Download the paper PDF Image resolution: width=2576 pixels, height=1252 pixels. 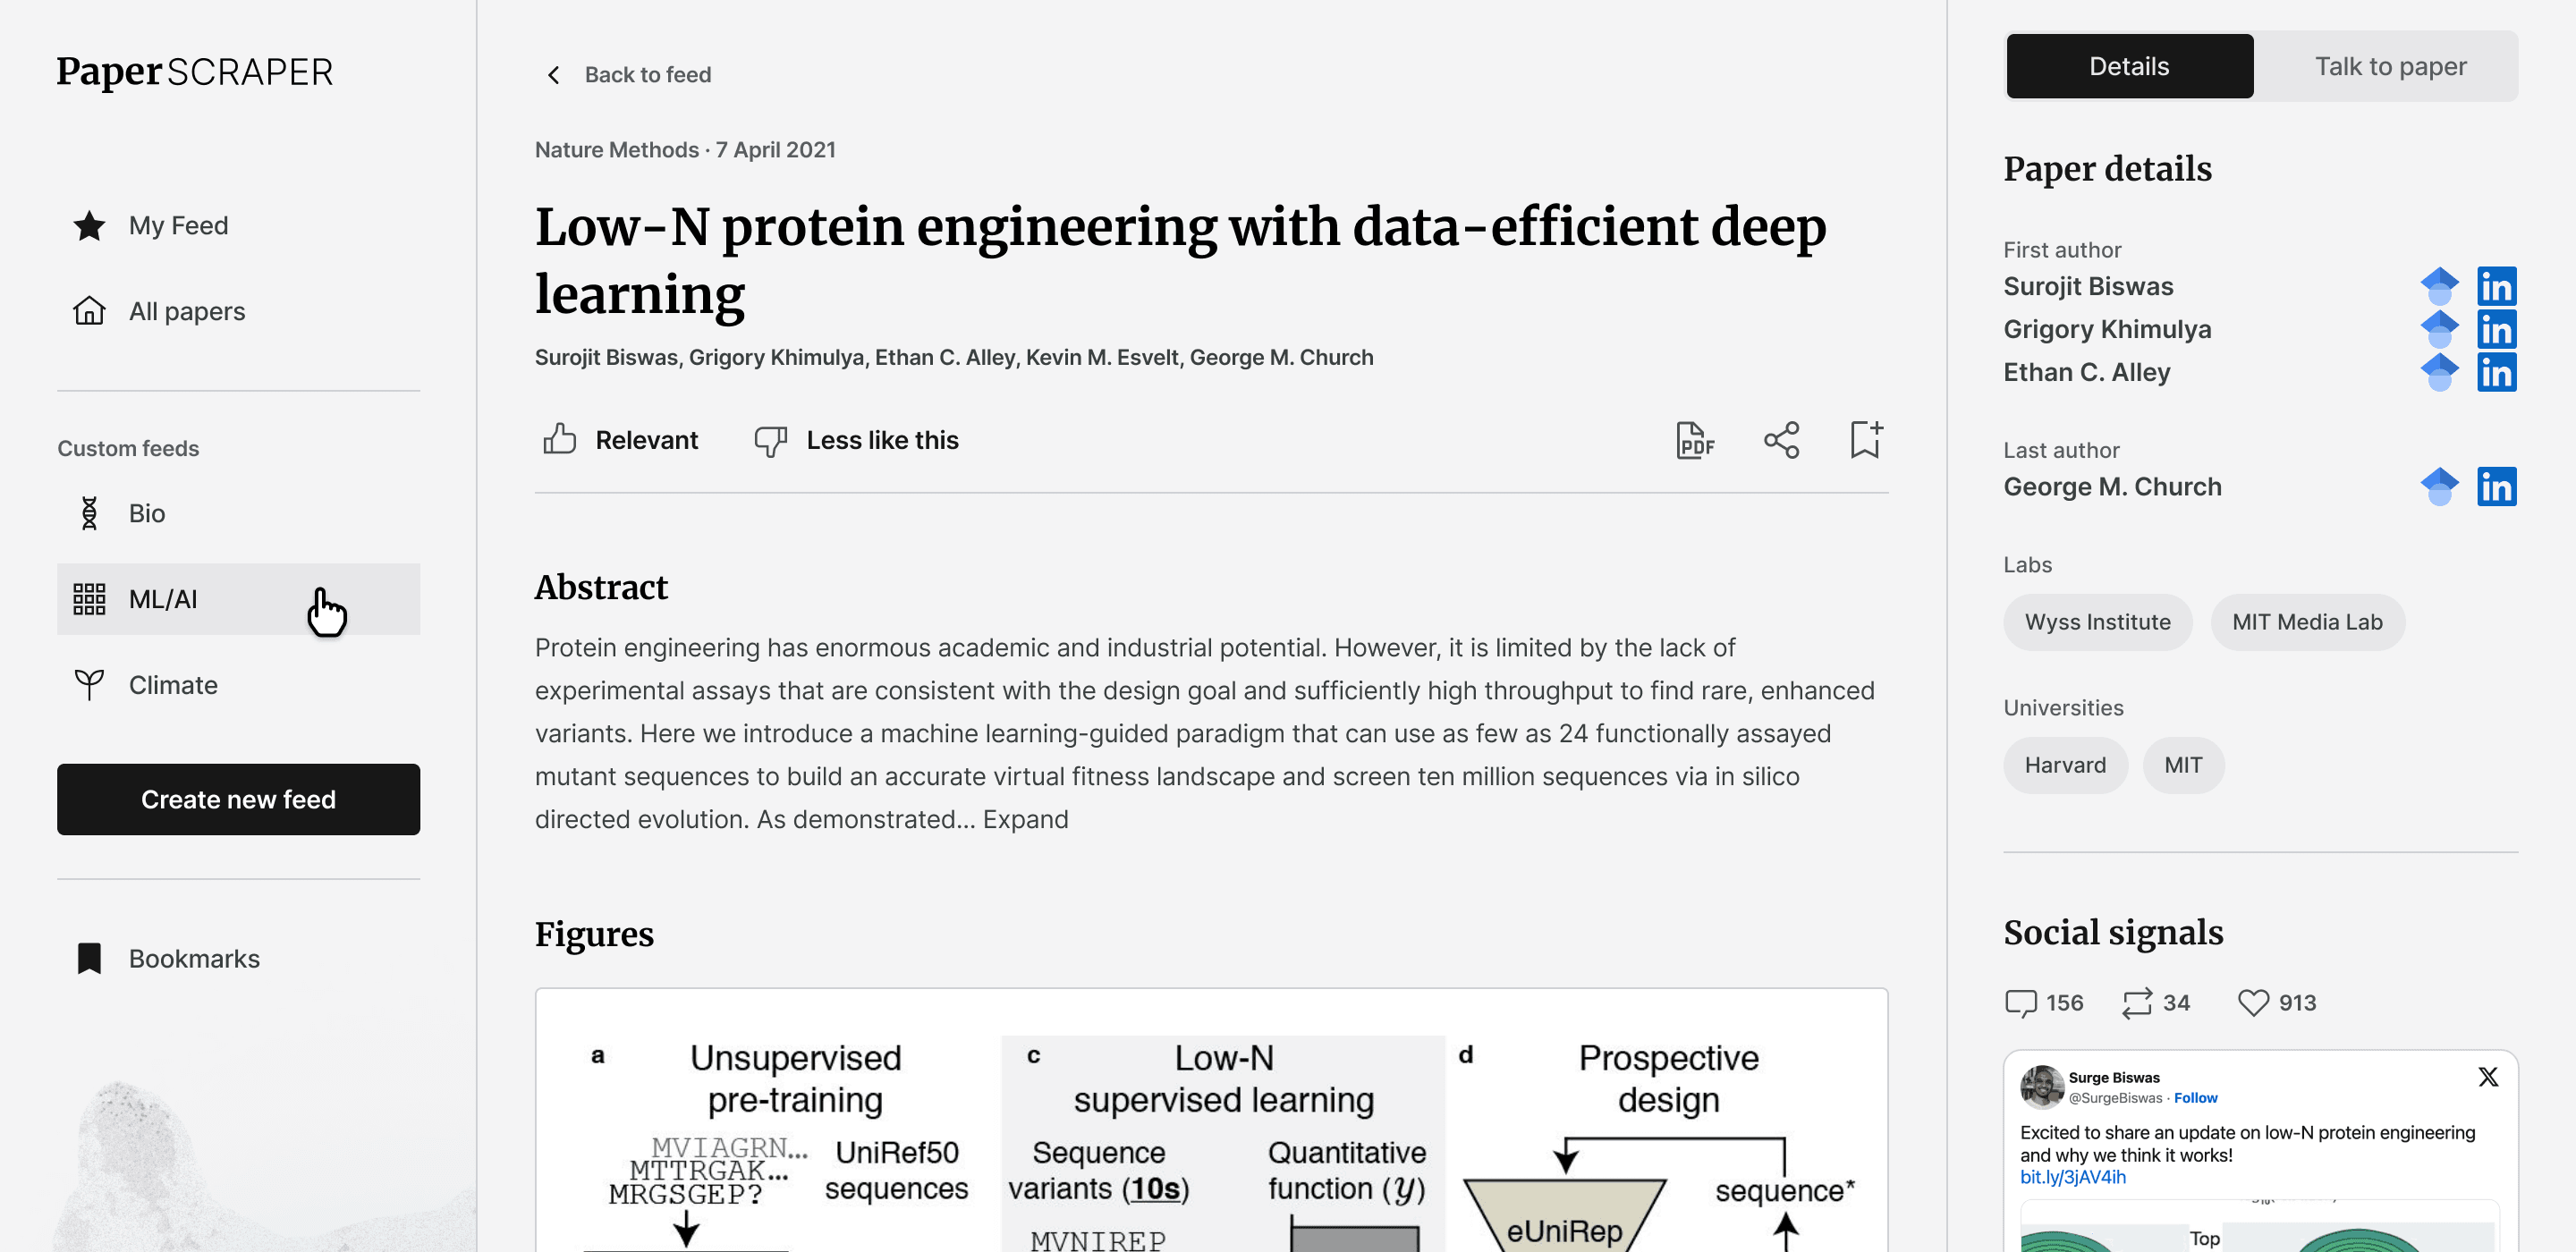tap(1695, 440)
